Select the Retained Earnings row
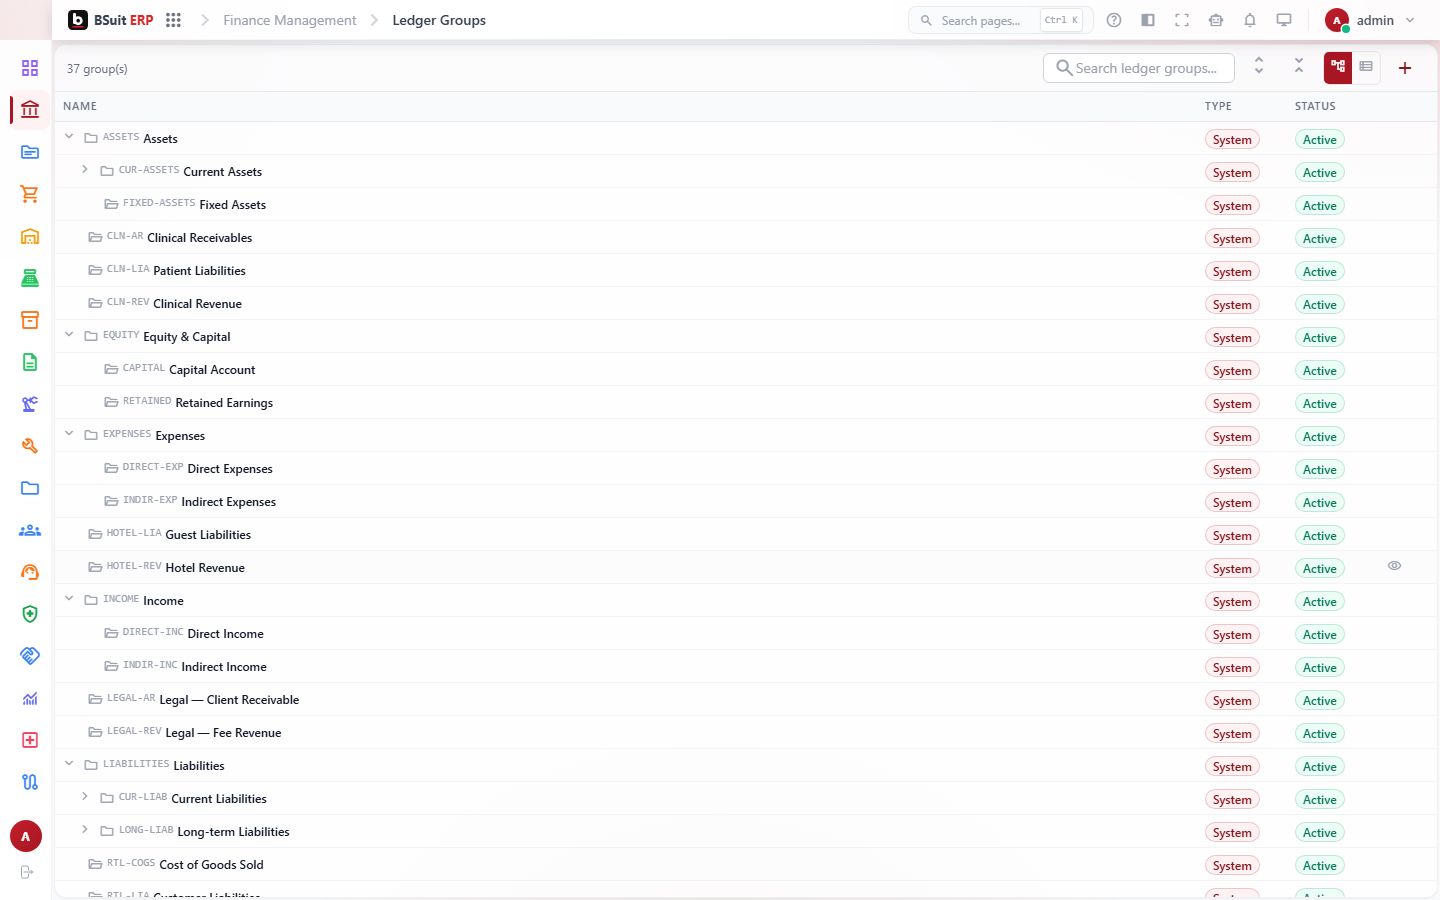 [x=745, y=402]
